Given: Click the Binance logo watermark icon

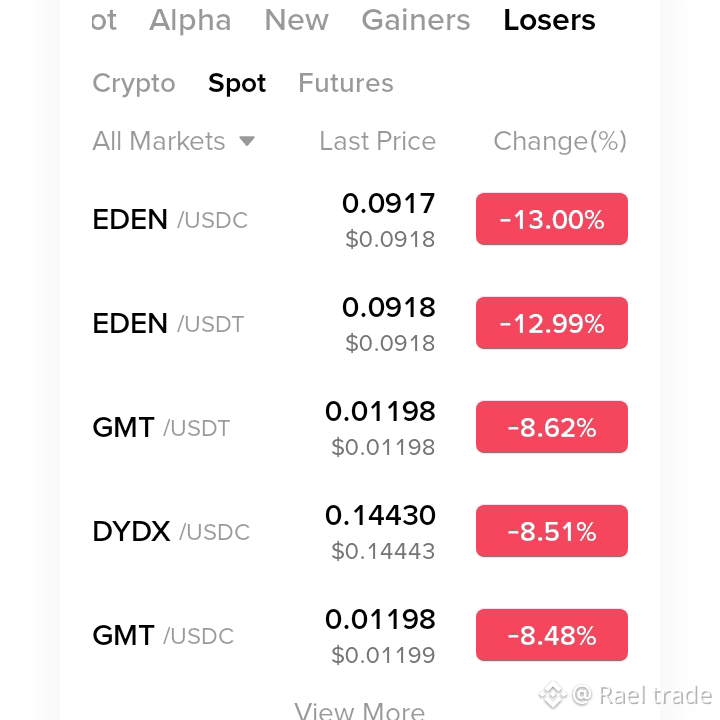Looking at the screenshot, I should tap(553, 695).
